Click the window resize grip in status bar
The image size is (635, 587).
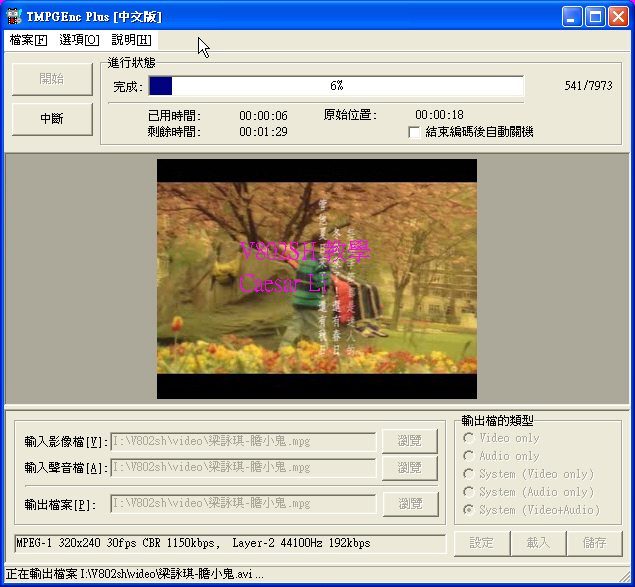click(625, 576)
